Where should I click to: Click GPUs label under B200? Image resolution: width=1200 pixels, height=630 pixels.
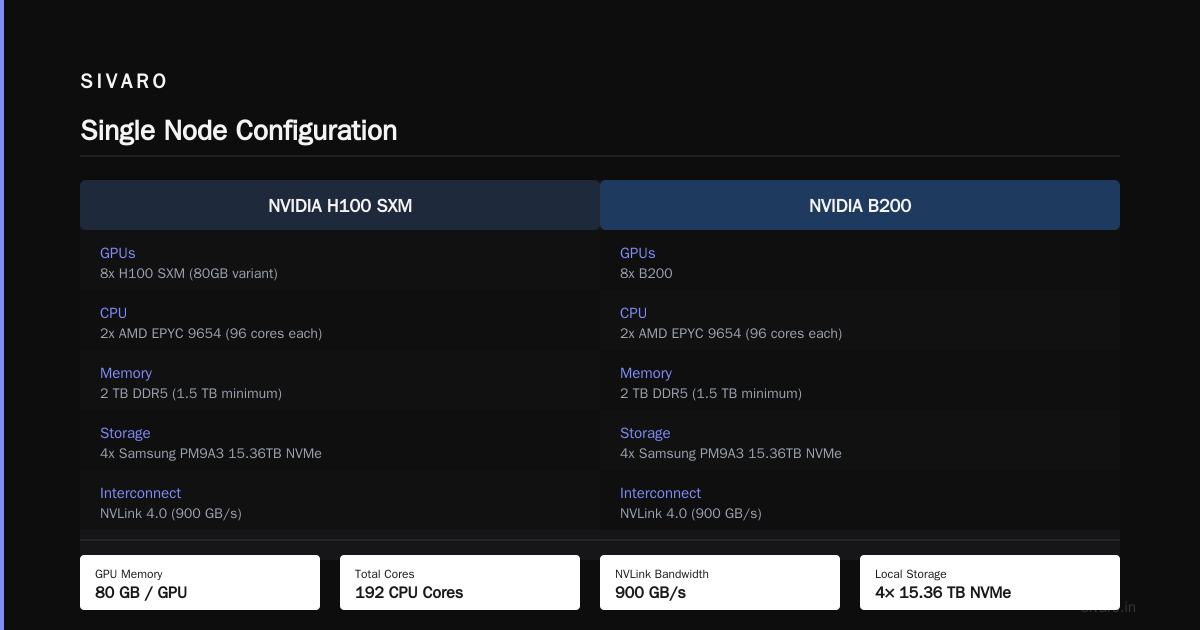click(x=638, y=253)
